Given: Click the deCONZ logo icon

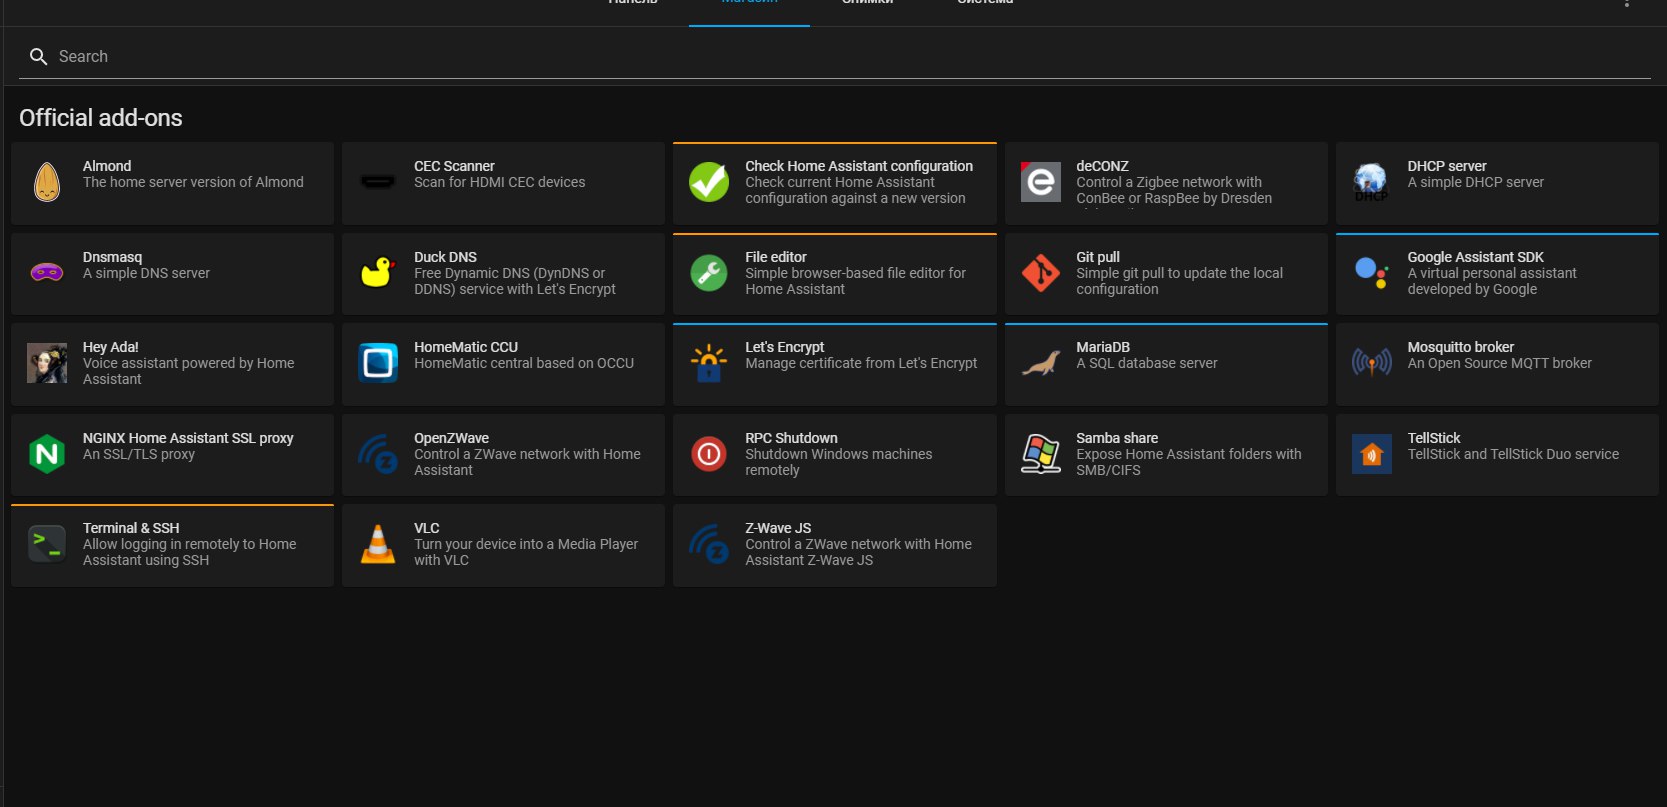Looking at the screenshot, I should pos(1040,182).
